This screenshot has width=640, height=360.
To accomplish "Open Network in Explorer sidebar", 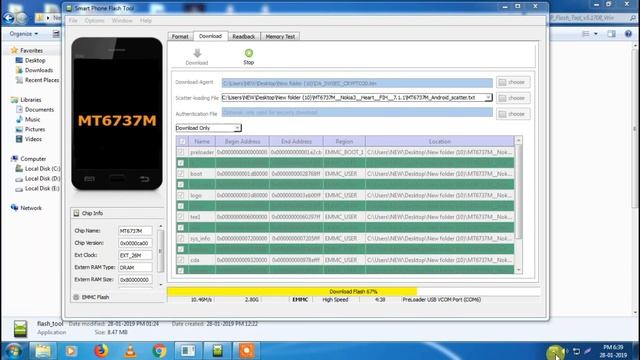I will [31, 208].
